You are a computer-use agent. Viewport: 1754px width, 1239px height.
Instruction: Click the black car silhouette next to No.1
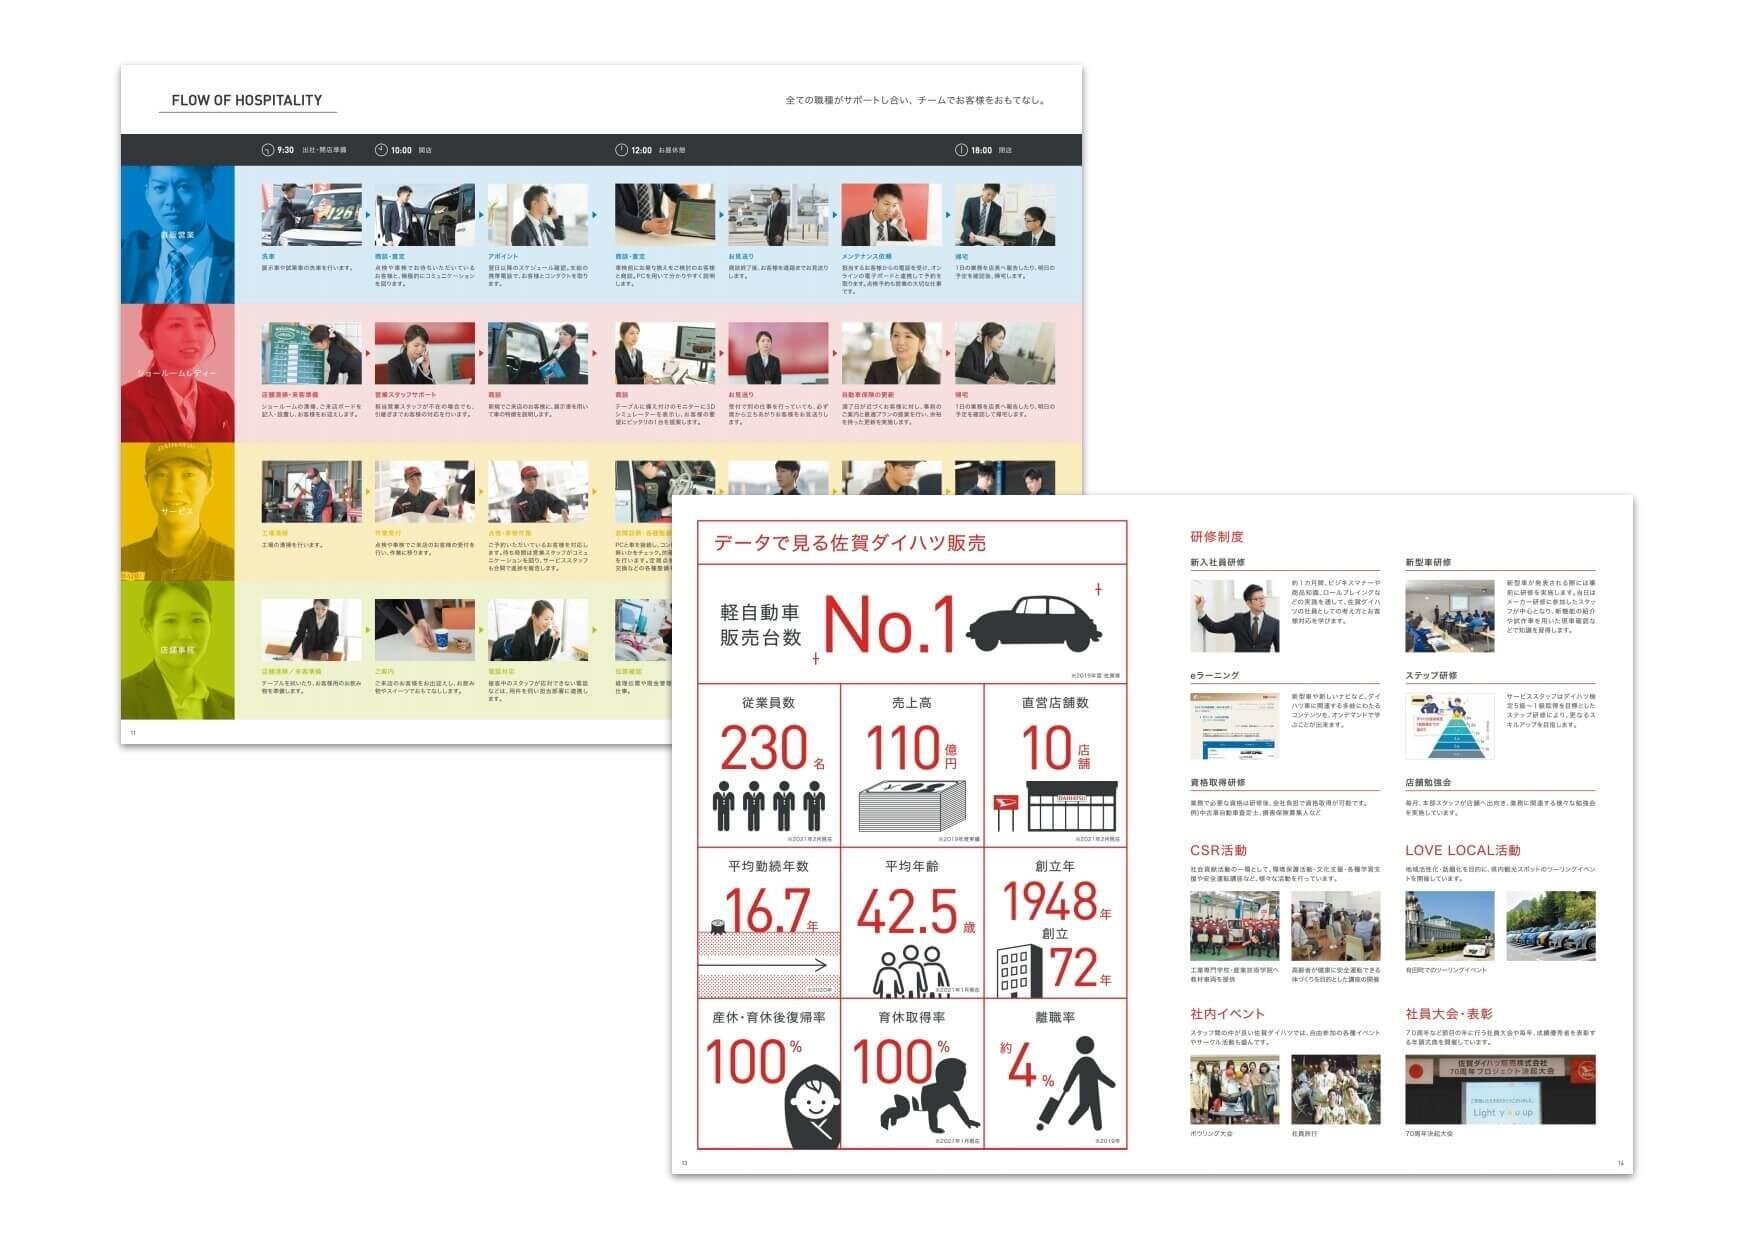[1035, 624]
